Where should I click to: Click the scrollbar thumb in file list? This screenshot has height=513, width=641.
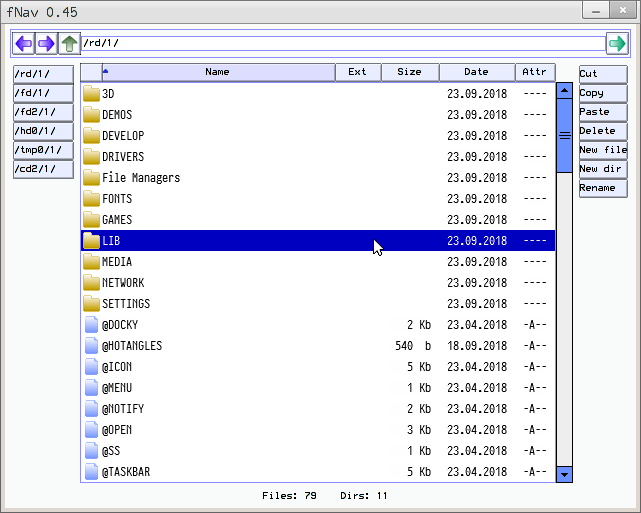(564, 135)
